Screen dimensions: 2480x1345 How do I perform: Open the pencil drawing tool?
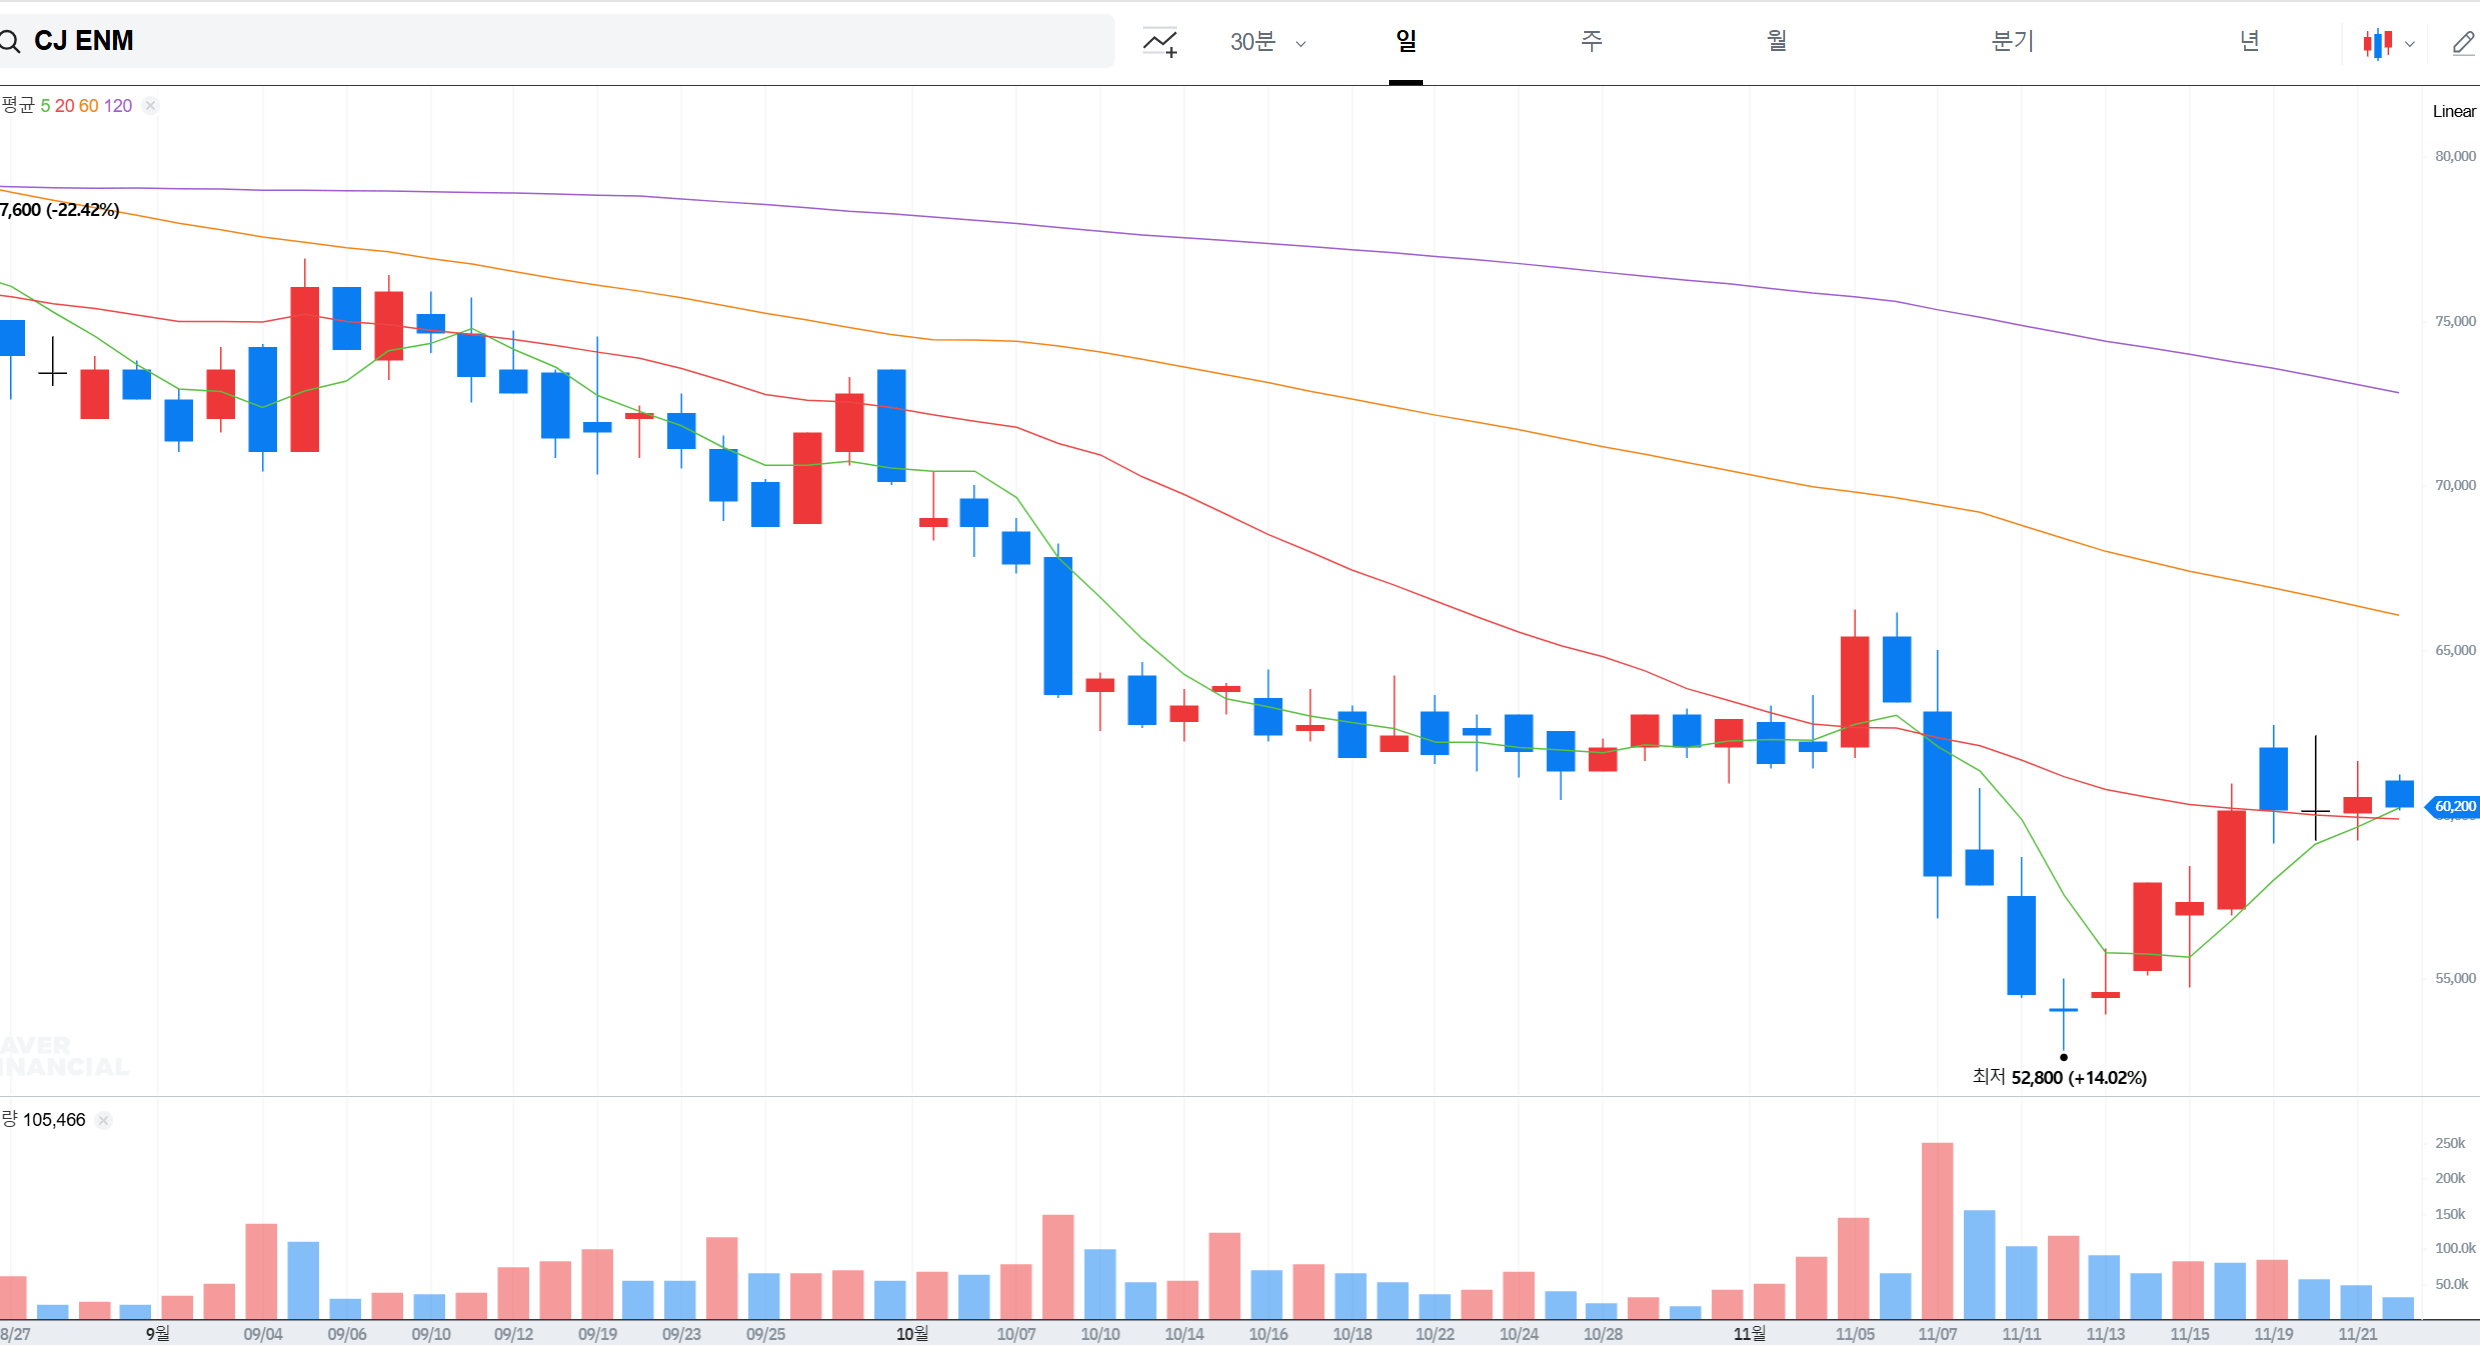(2463, 43)
